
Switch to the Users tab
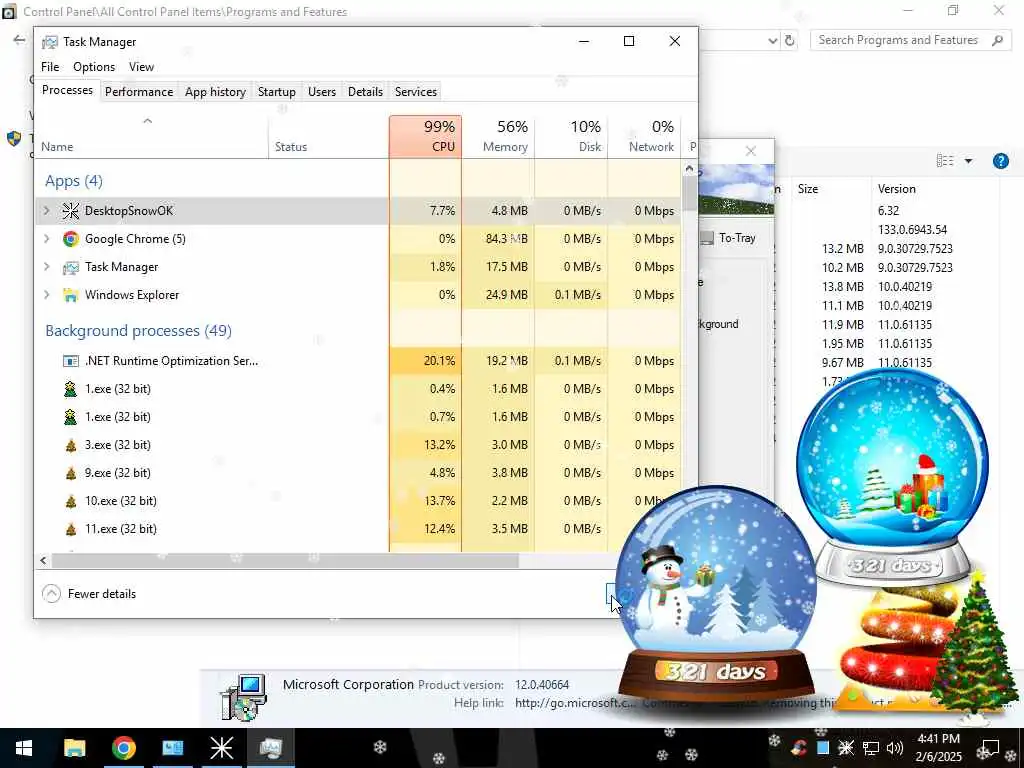(x=322, y=91)
